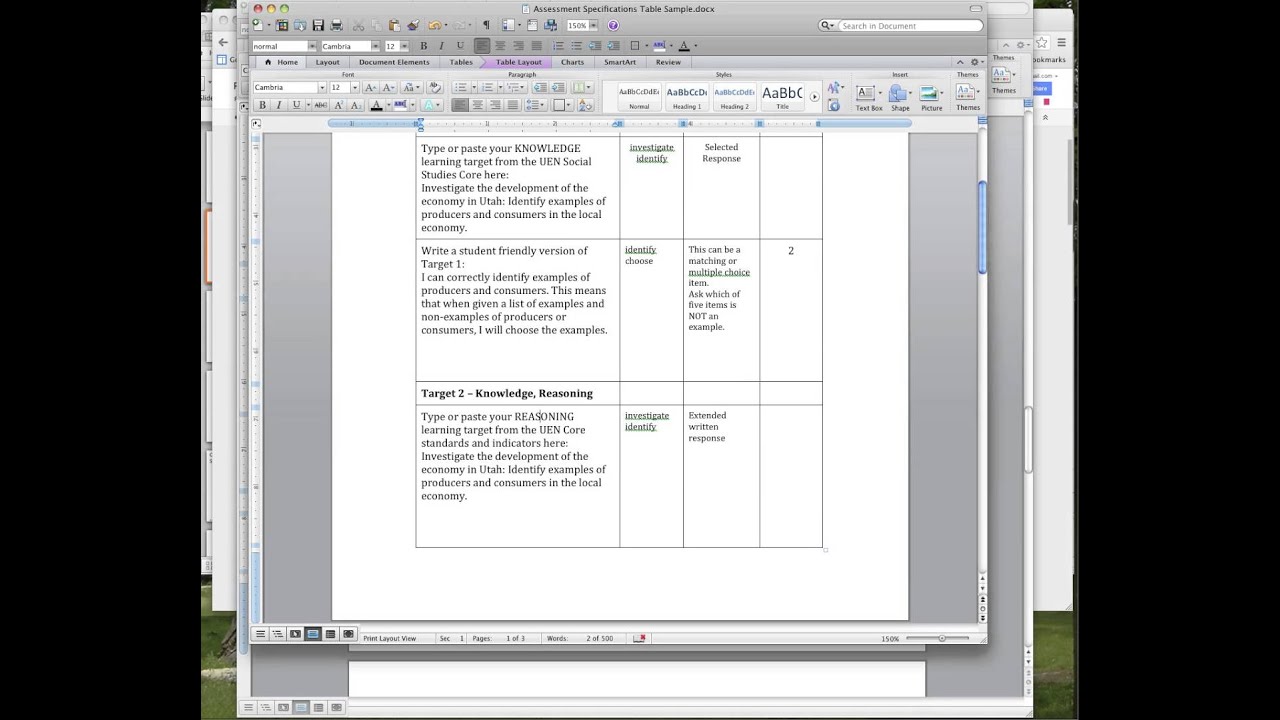Screen dimensions: 1280x720
Task: Toggle Justify alignment in ribbon Paragraph group
Action: click(x=512, y=105)
